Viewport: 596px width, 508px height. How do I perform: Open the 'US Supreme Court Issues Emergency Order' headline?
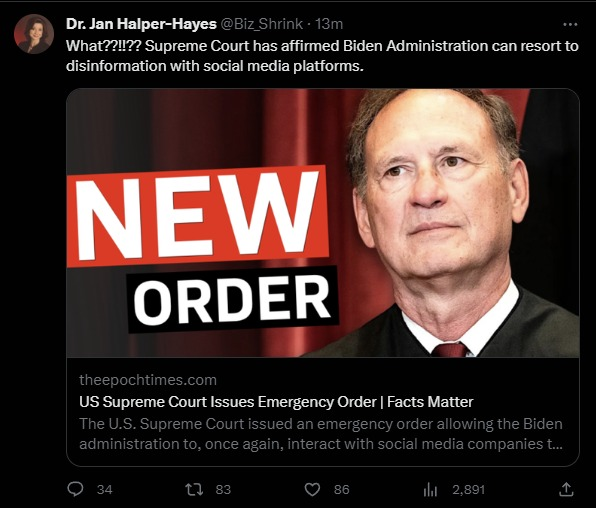(276, 402)
